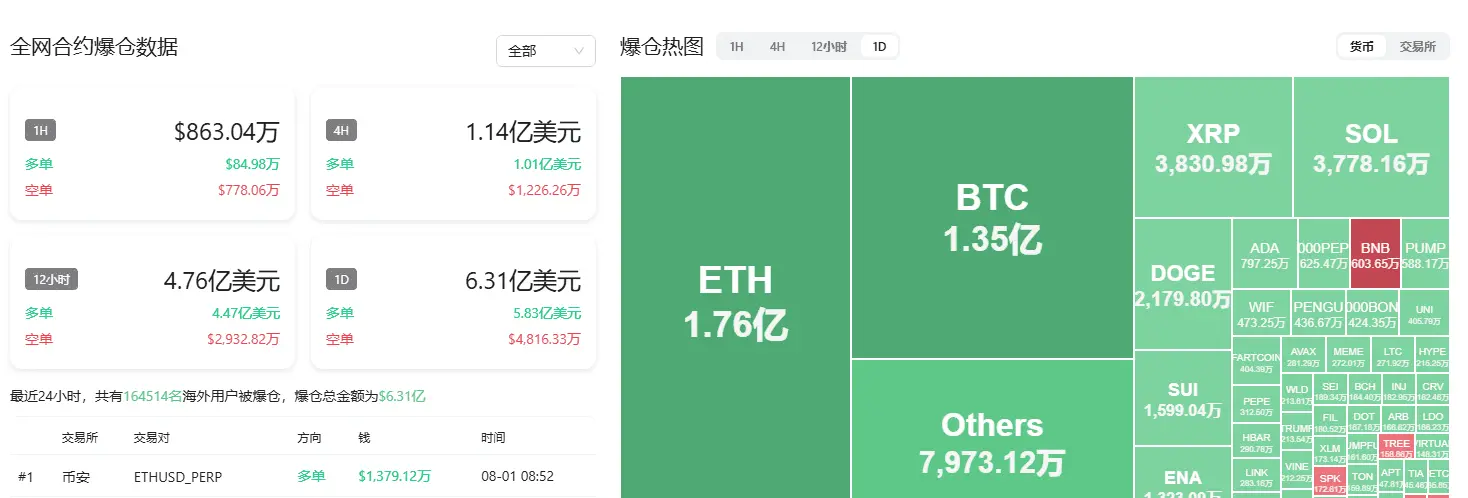The height and width of the screenshot is (498, 1468).
Task: Select the XRP liquidation tile
Action: 1212,147
